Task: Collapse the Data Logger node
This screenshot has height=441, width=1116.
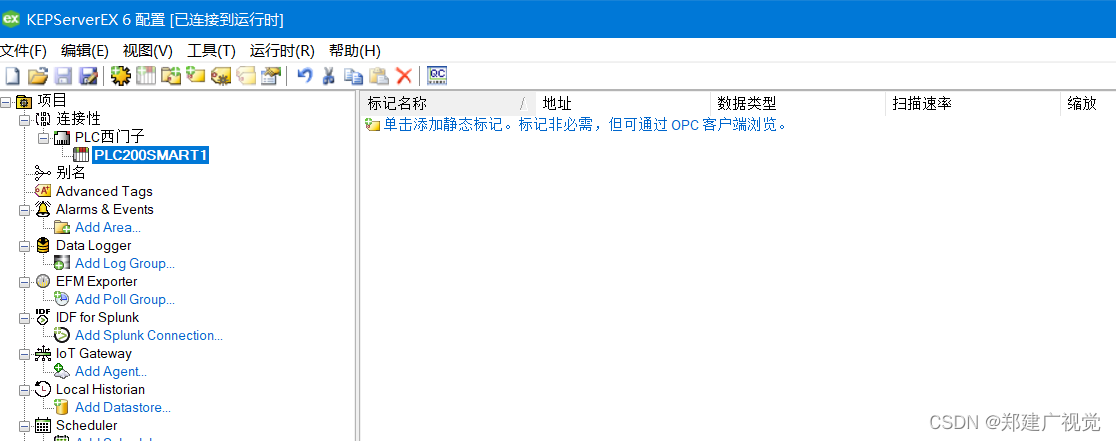Action: pyautogui.click(x=24, y=245)
